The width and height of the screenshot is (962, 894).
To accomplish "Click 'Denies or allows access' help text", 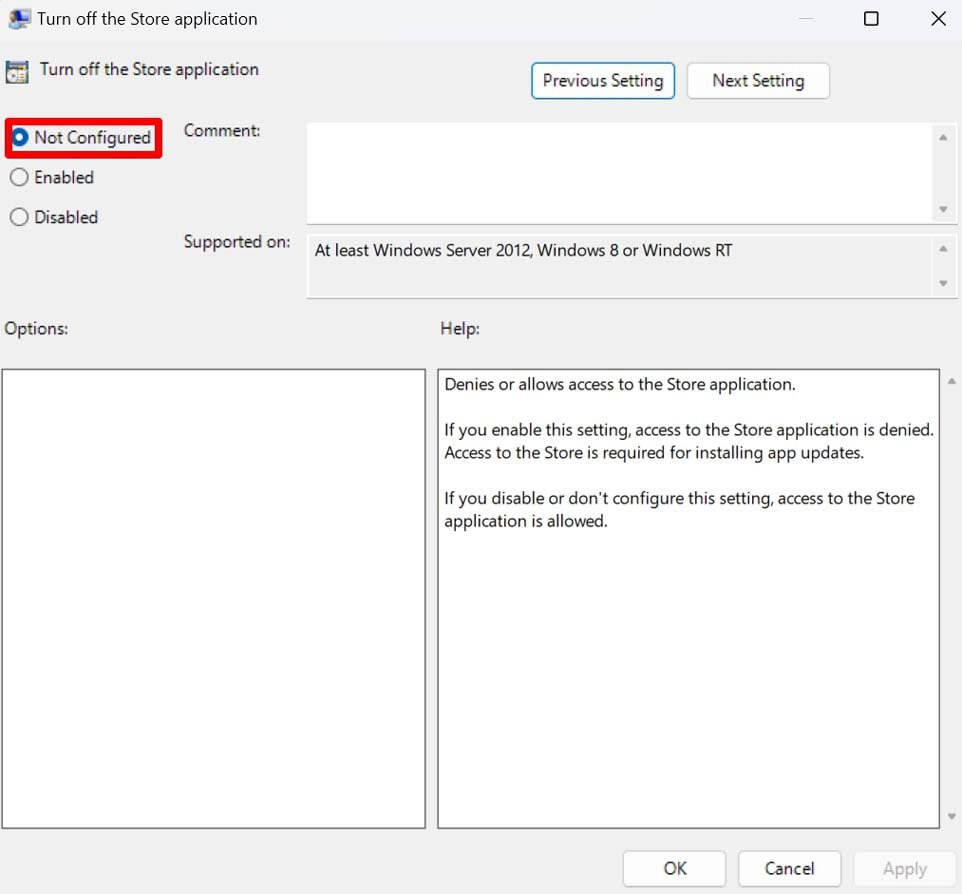I will click(619, 385).
